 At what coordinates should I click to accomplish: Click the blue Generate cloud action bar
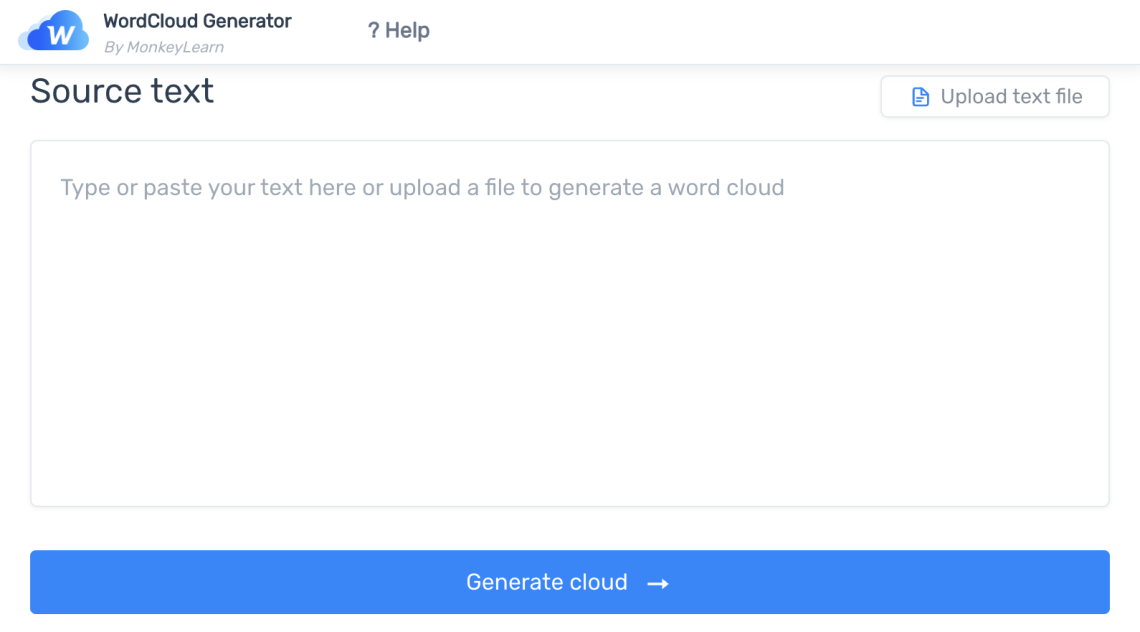point(570,582)
